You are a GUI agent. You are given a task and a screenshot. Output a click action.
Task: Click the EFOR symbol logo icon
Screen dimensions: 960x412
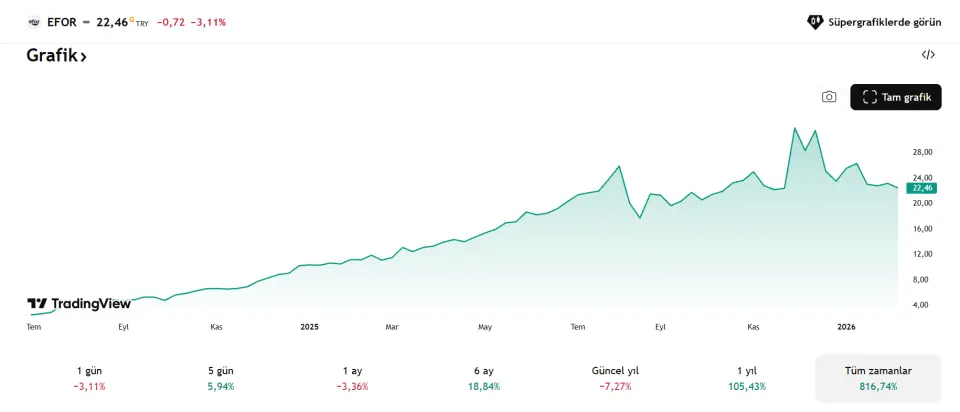coord(33,21)
